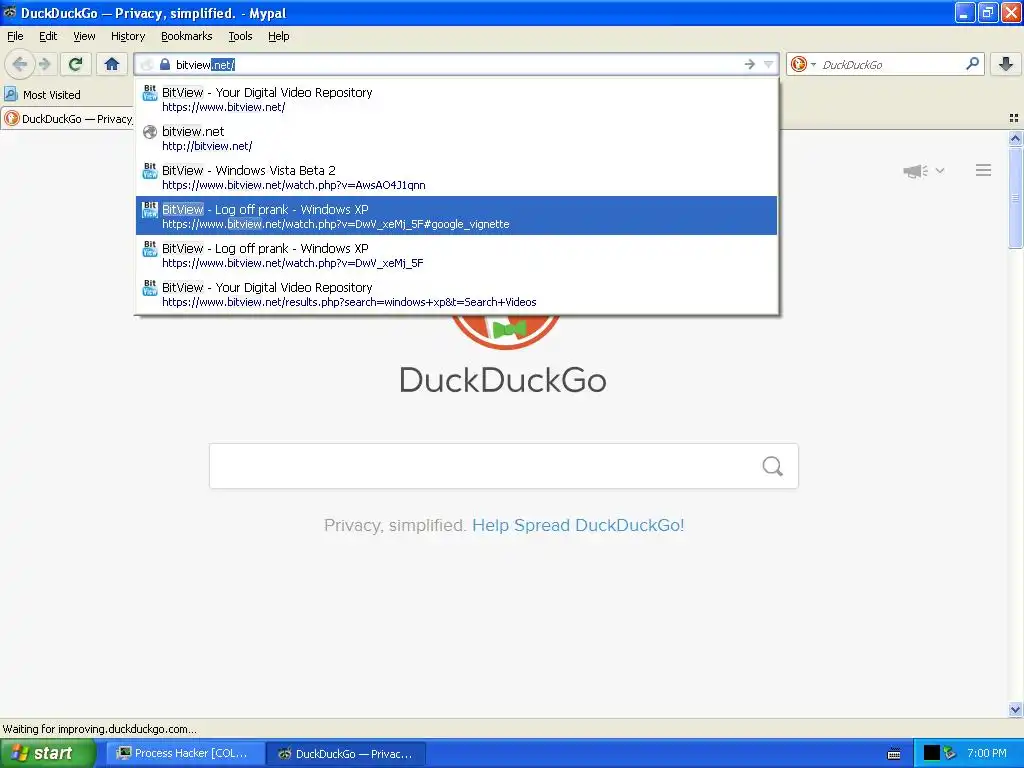Expand the chevron next to the megaphone

(x=940, y=170)
